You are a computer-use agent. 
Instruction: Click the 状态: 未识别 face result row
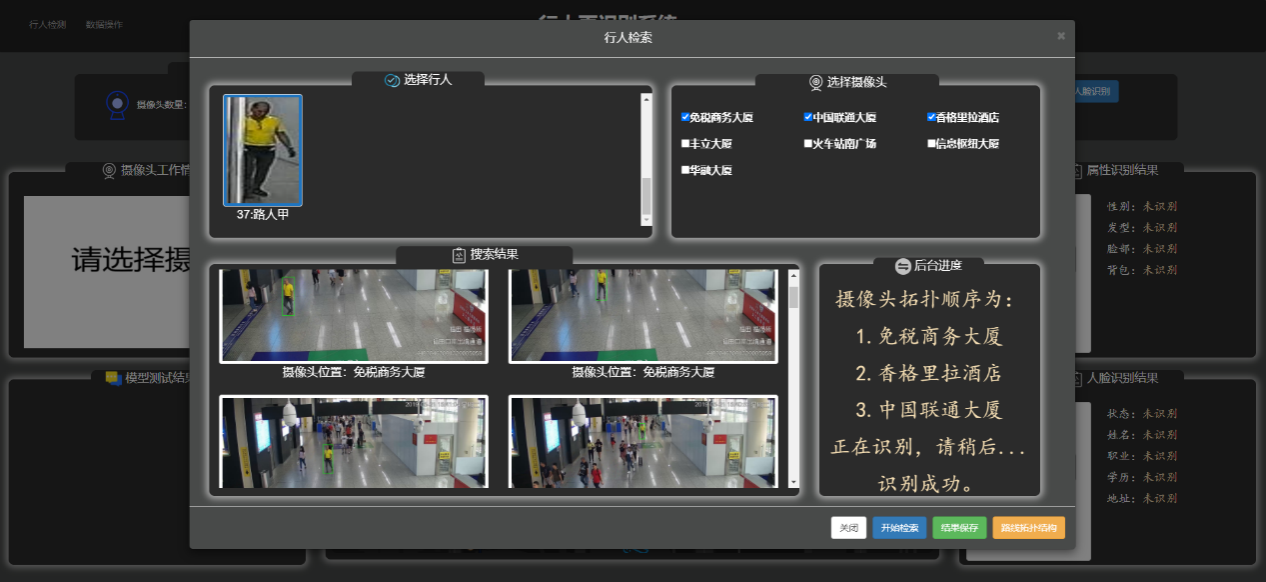point(1142,414)
